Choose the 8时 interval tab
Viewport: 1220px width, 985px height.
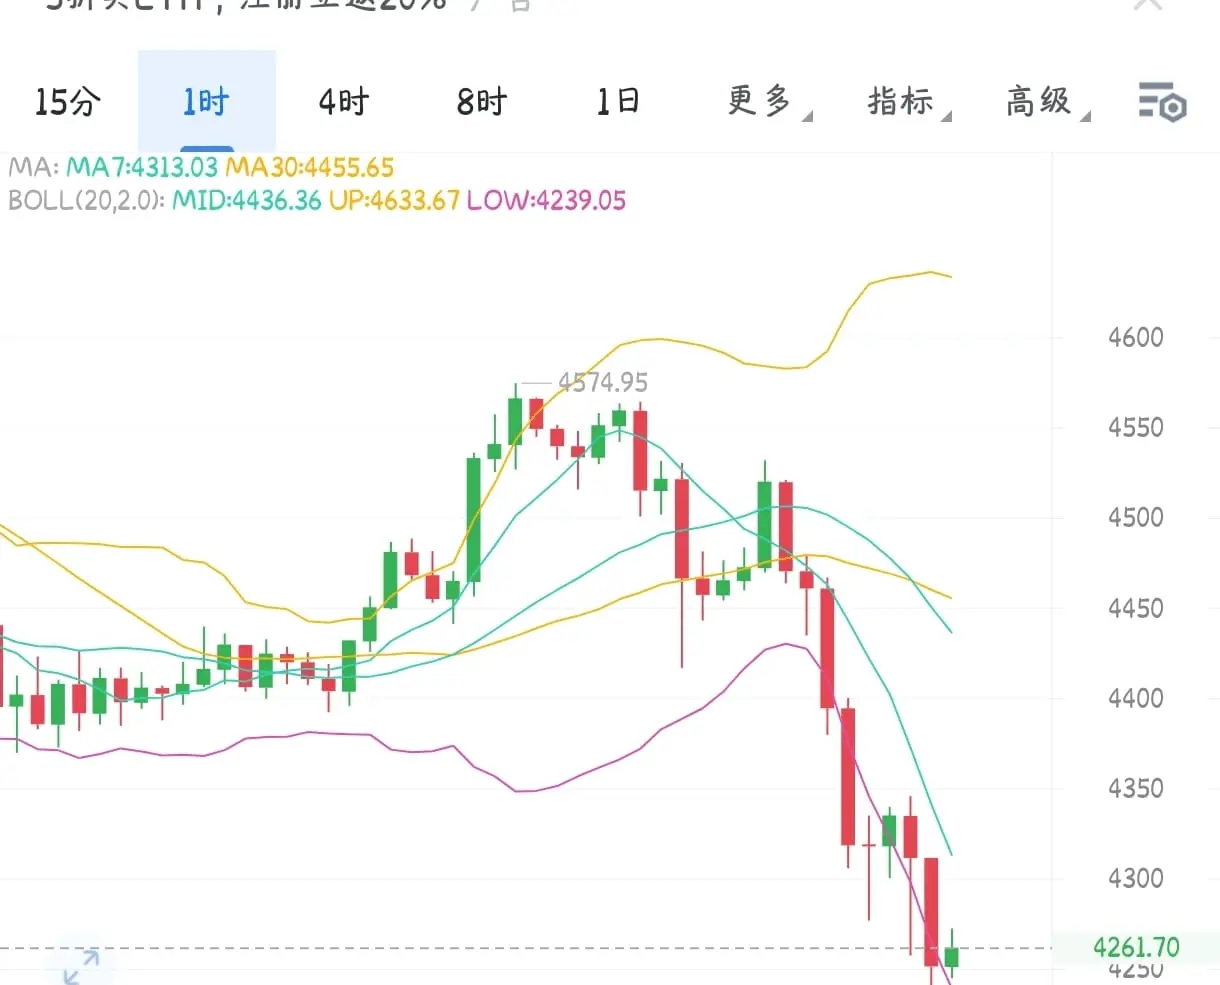(x=482, y=101)
